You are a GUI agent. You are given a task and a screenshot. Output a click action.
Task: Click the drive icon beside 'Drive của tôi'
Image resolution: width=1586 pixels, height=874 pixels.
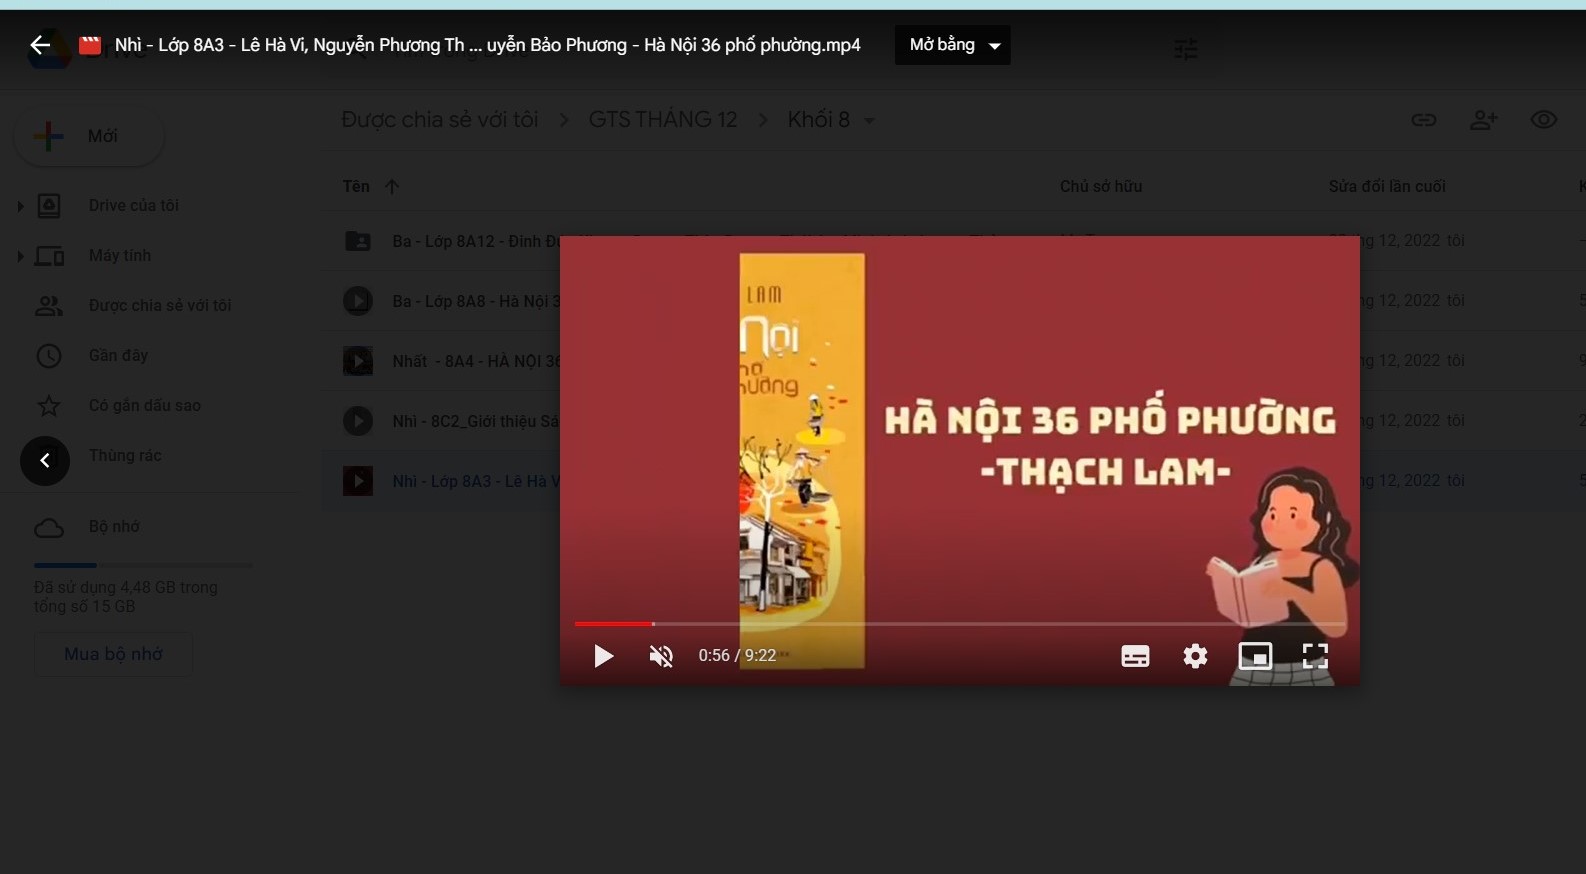click(49, 206)
